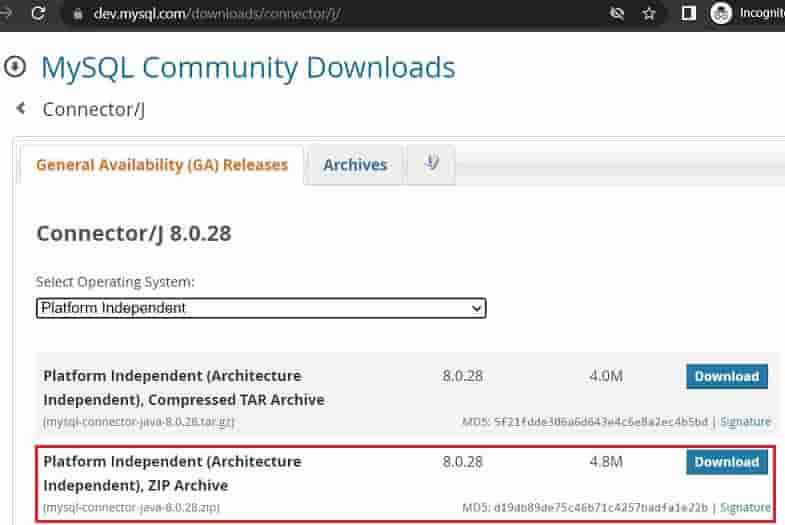Click the 8.0.28 version in TAR row
Image resolution: width=785 pixels, height=525 pixels.
[463, 376]
